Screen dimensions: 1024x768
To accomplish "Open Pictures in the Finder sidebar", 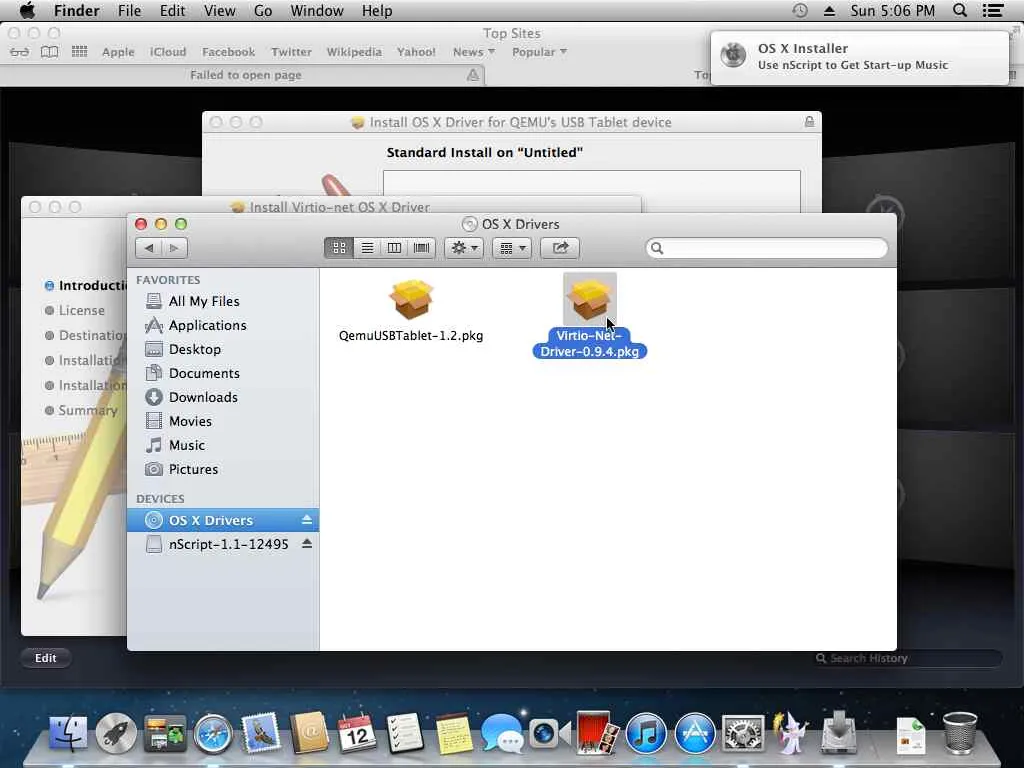I will click(x=223, y=470).
